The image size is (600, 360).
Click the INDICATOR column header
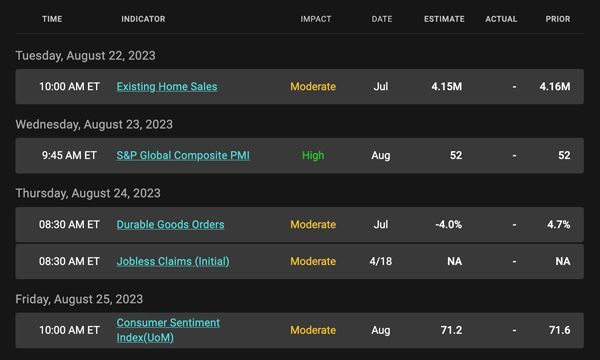143,19
